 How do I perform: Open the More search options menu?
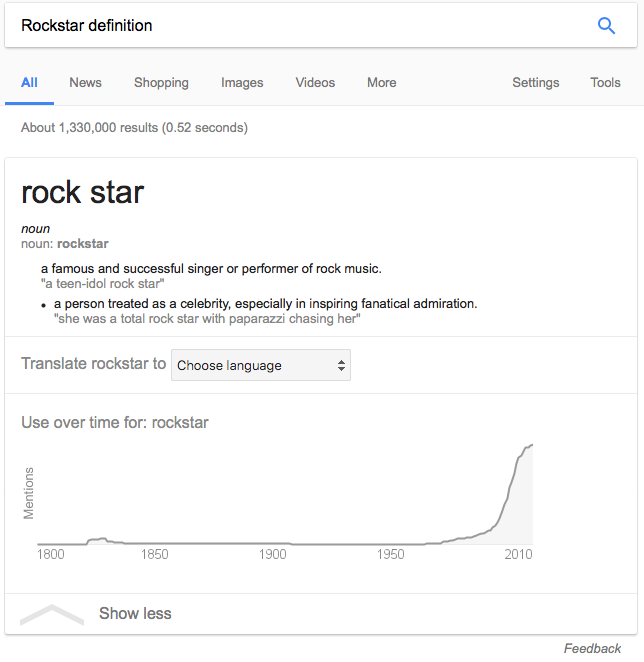[381, 83]
